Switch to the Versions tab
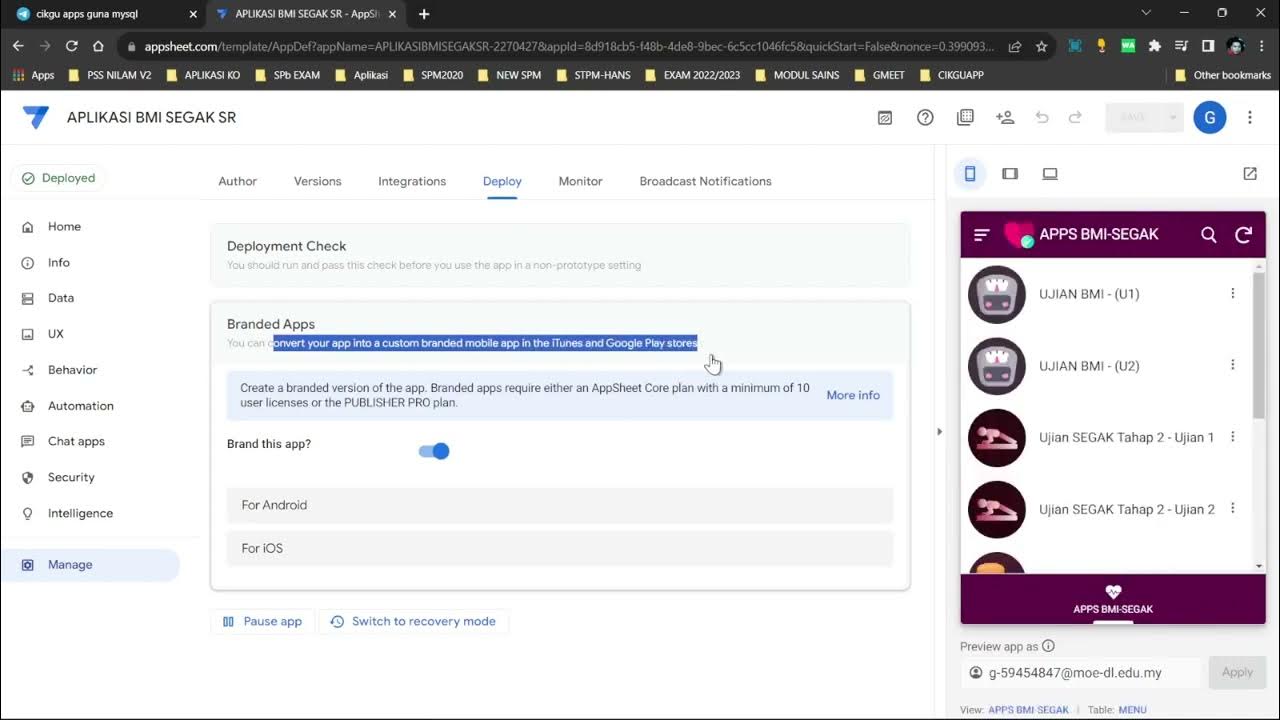1280x720 pixels. click(x=318, y=181)
